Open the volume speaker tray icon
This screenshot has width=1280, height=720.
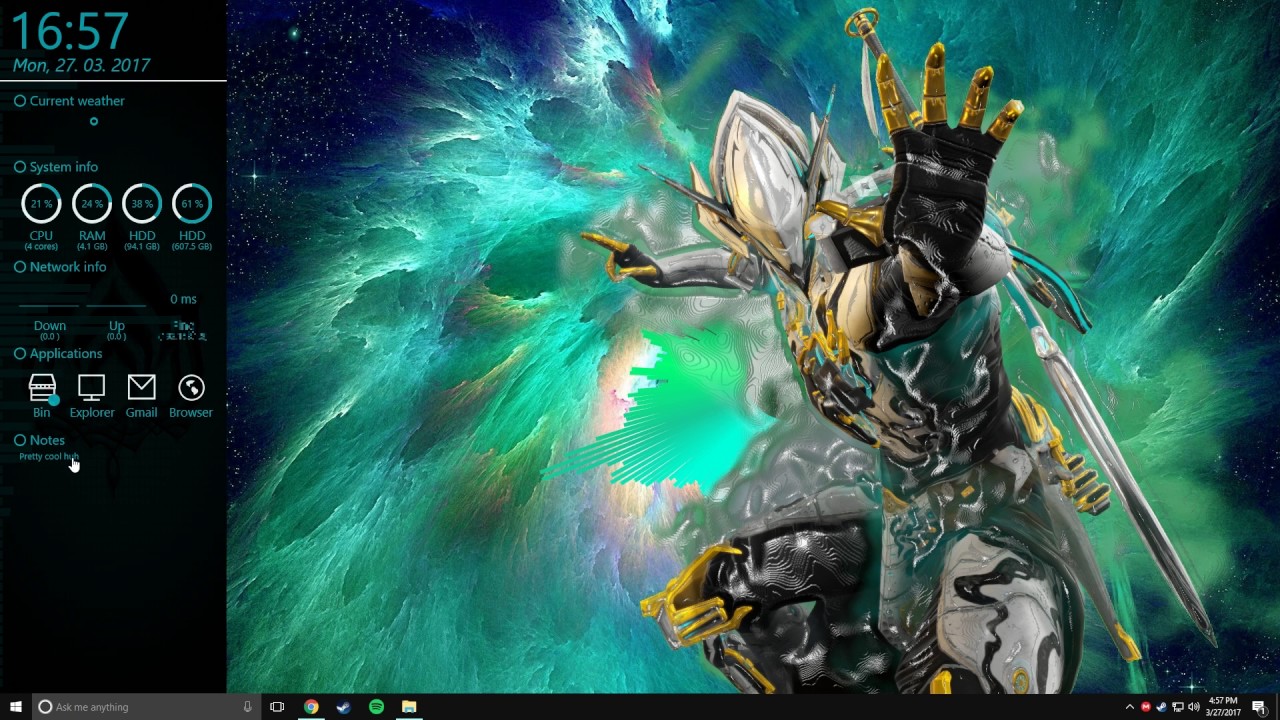(1194, 707)
